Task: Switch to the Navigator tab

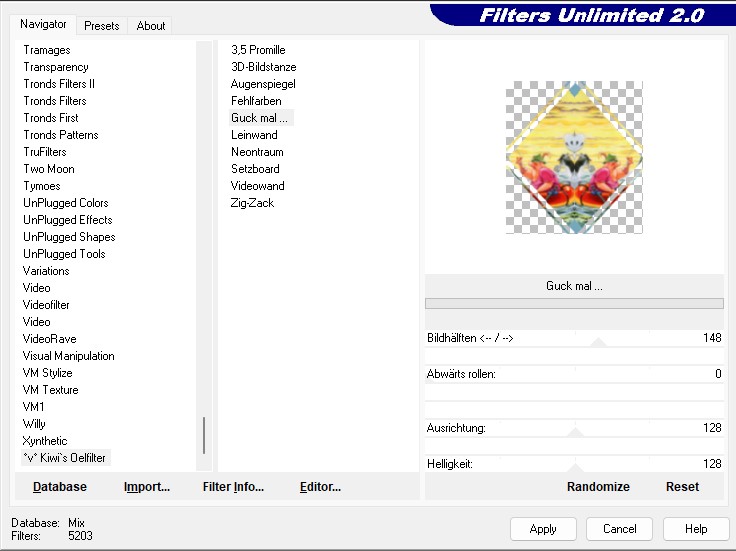Action: pyautogui.click(x=43, y=24)
